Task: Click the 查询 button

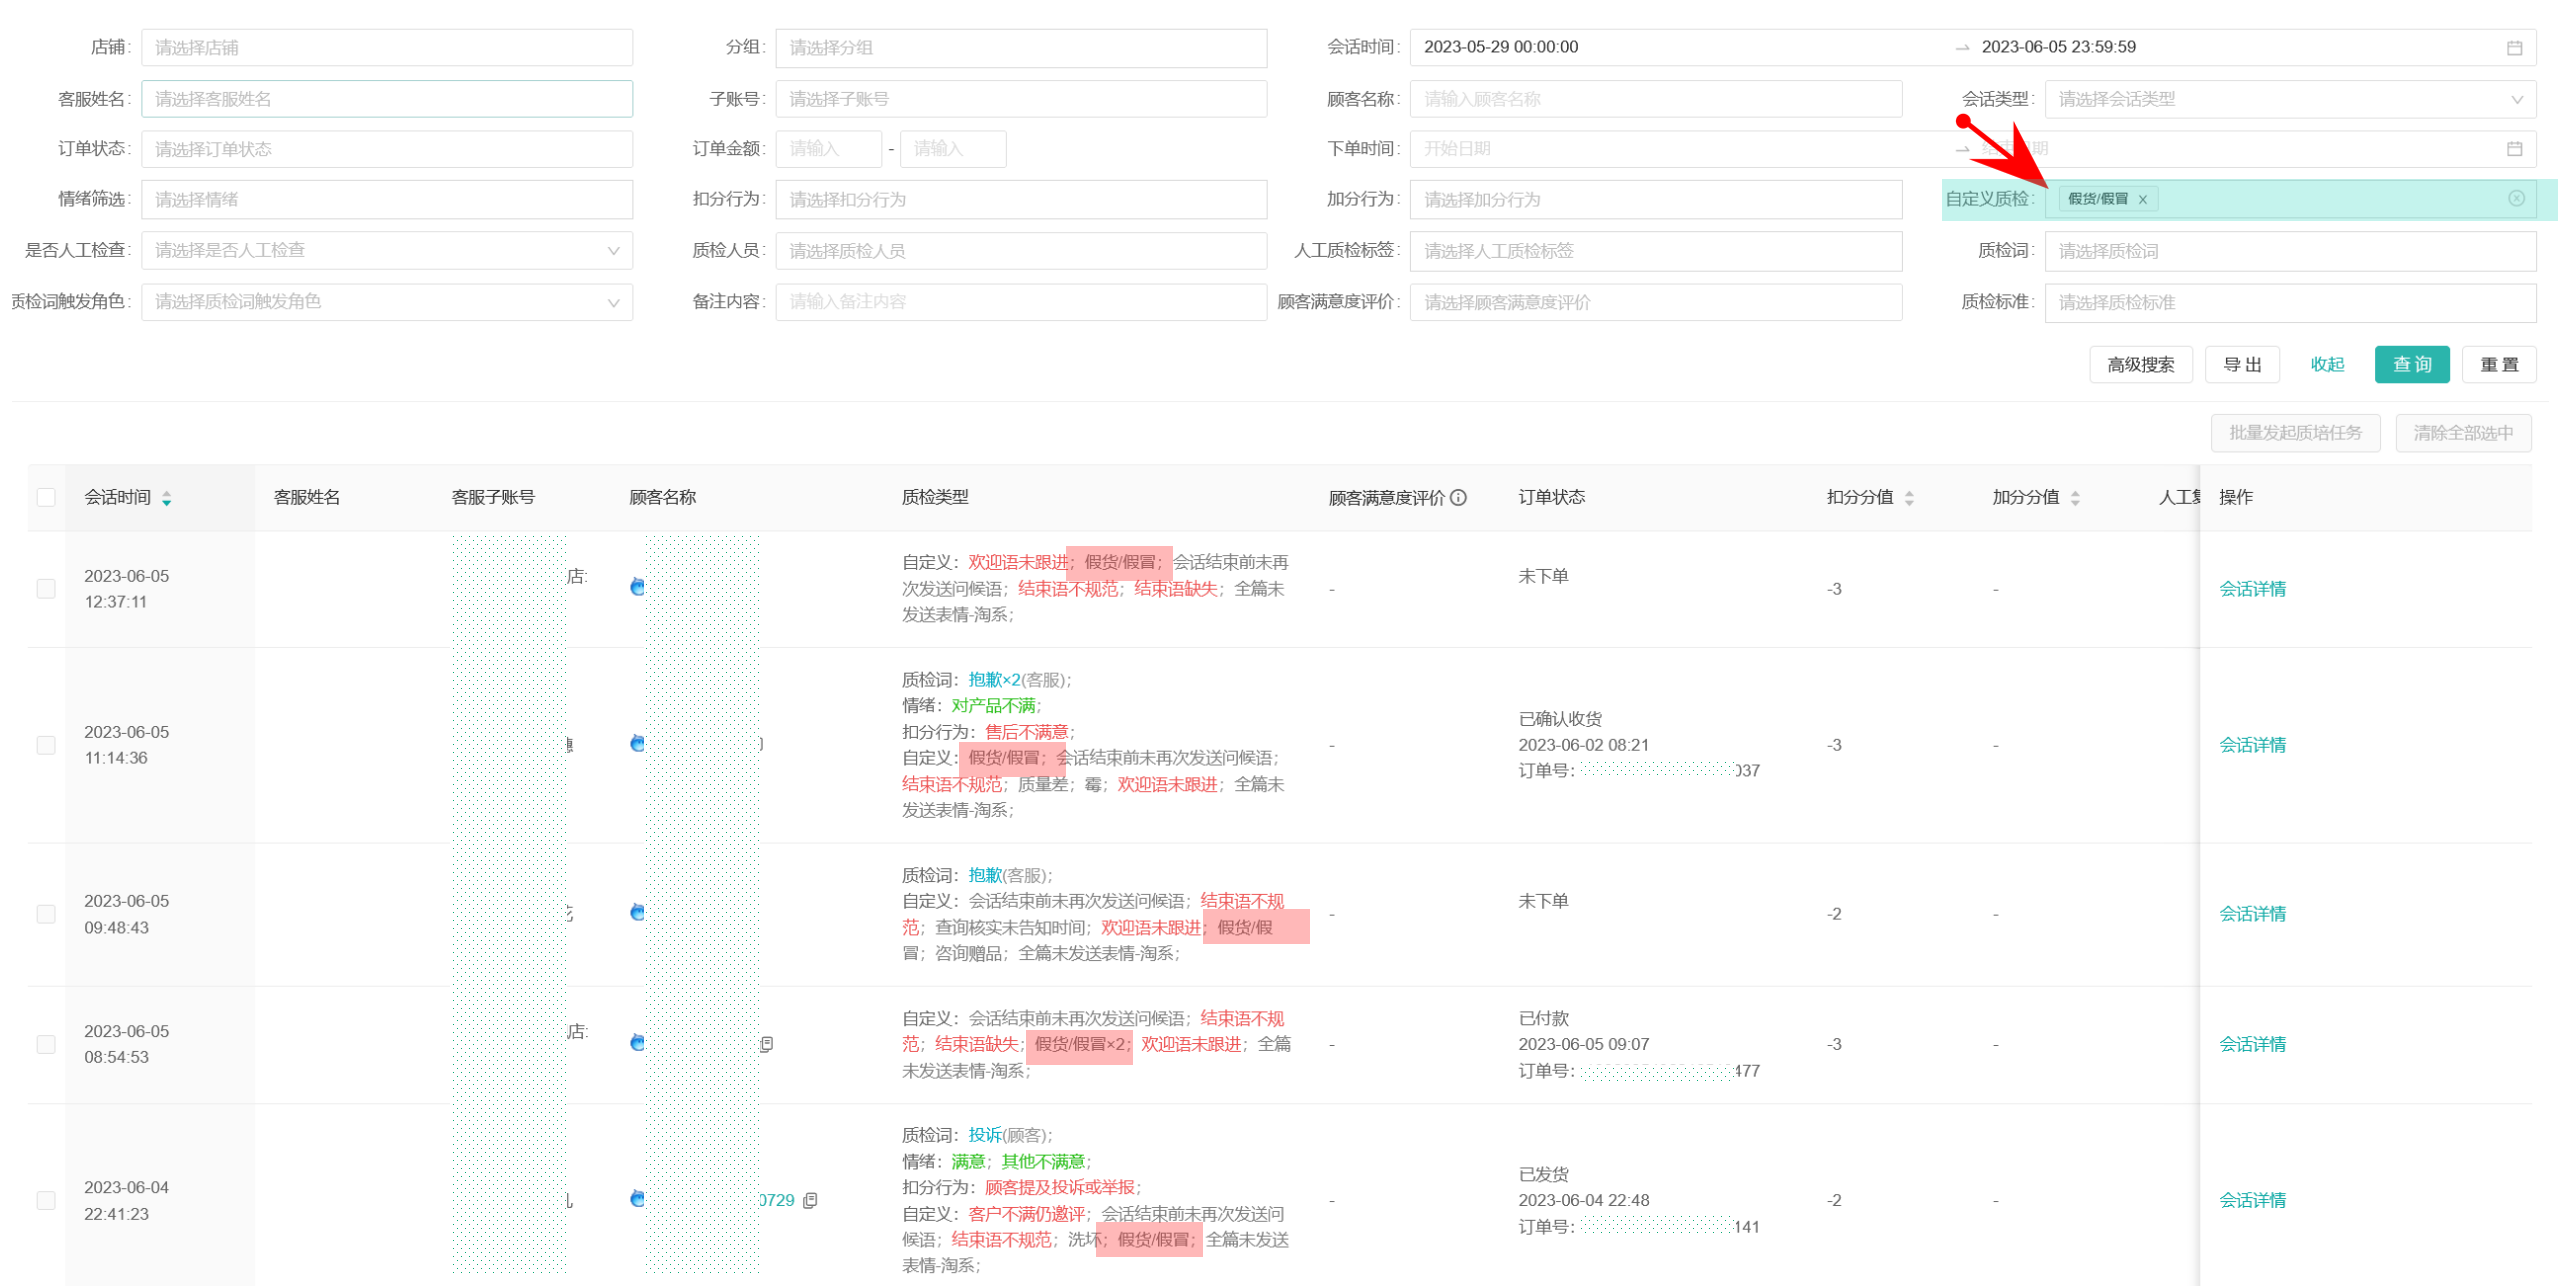Action: pyautogui.click(x=2412, y=365)
